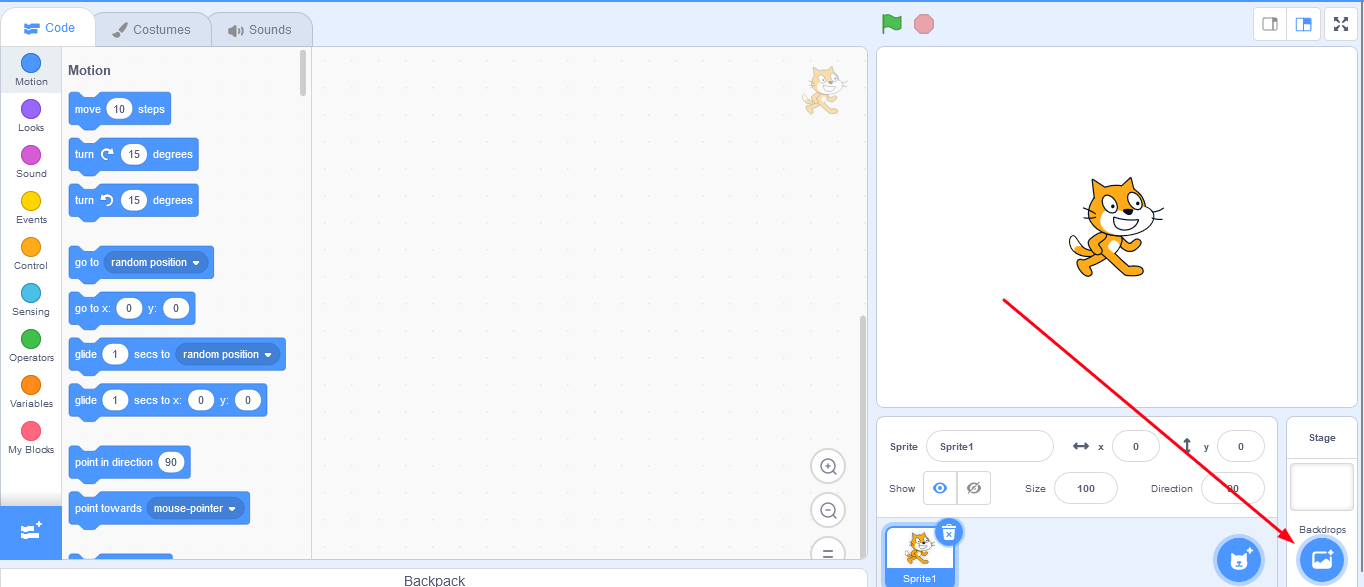The image size is (1364, 587).
Task: Hide sprite using crossed-eye icon
Action: [974, 488]
